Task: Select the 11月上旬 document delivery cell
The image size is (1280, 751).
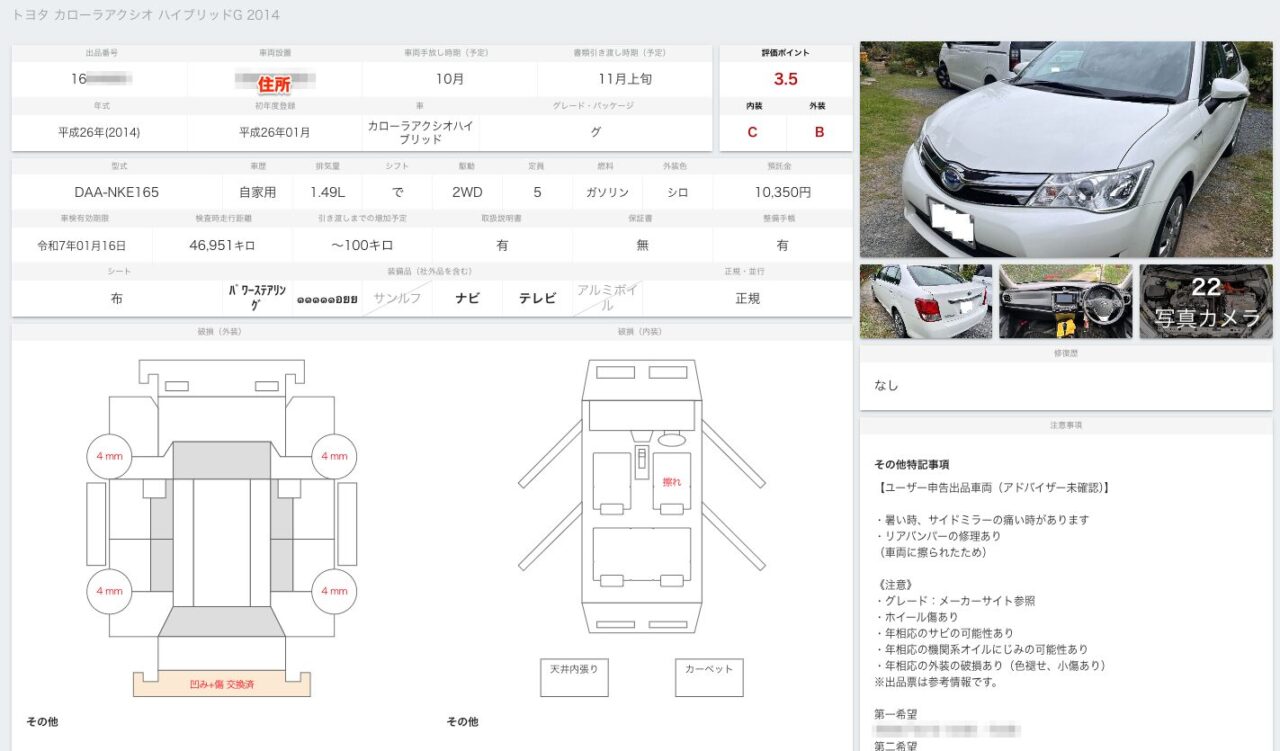Action: [625, 79]
